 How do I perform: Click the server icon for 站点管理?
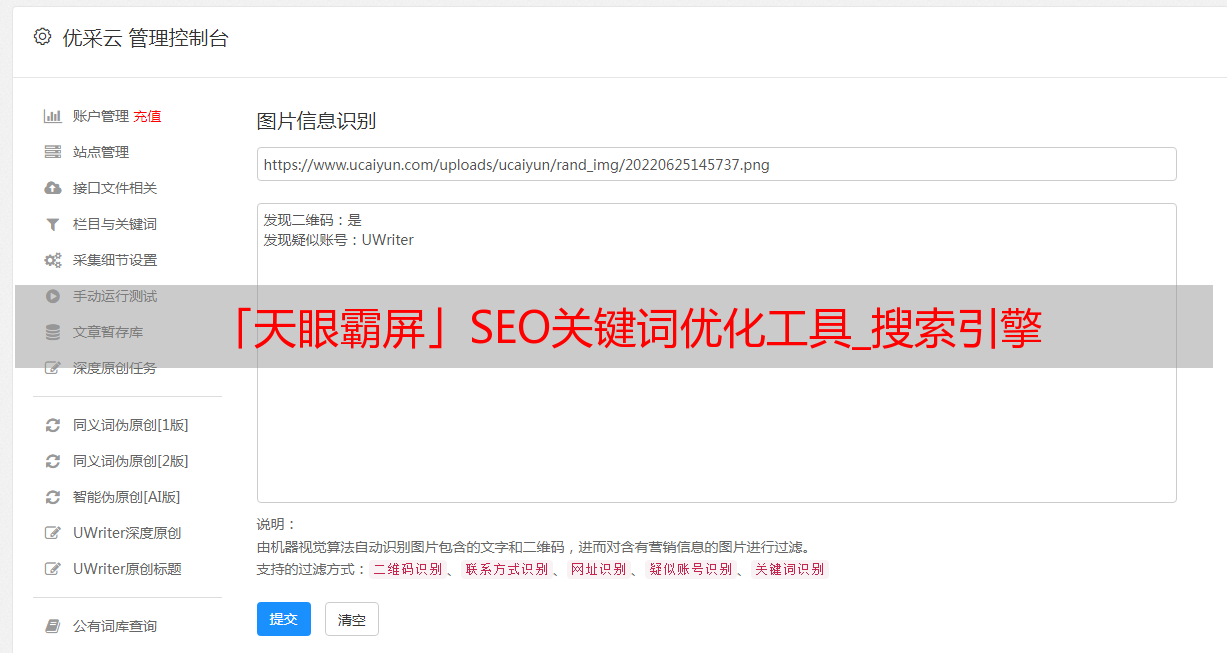click(x=53, y=152)
